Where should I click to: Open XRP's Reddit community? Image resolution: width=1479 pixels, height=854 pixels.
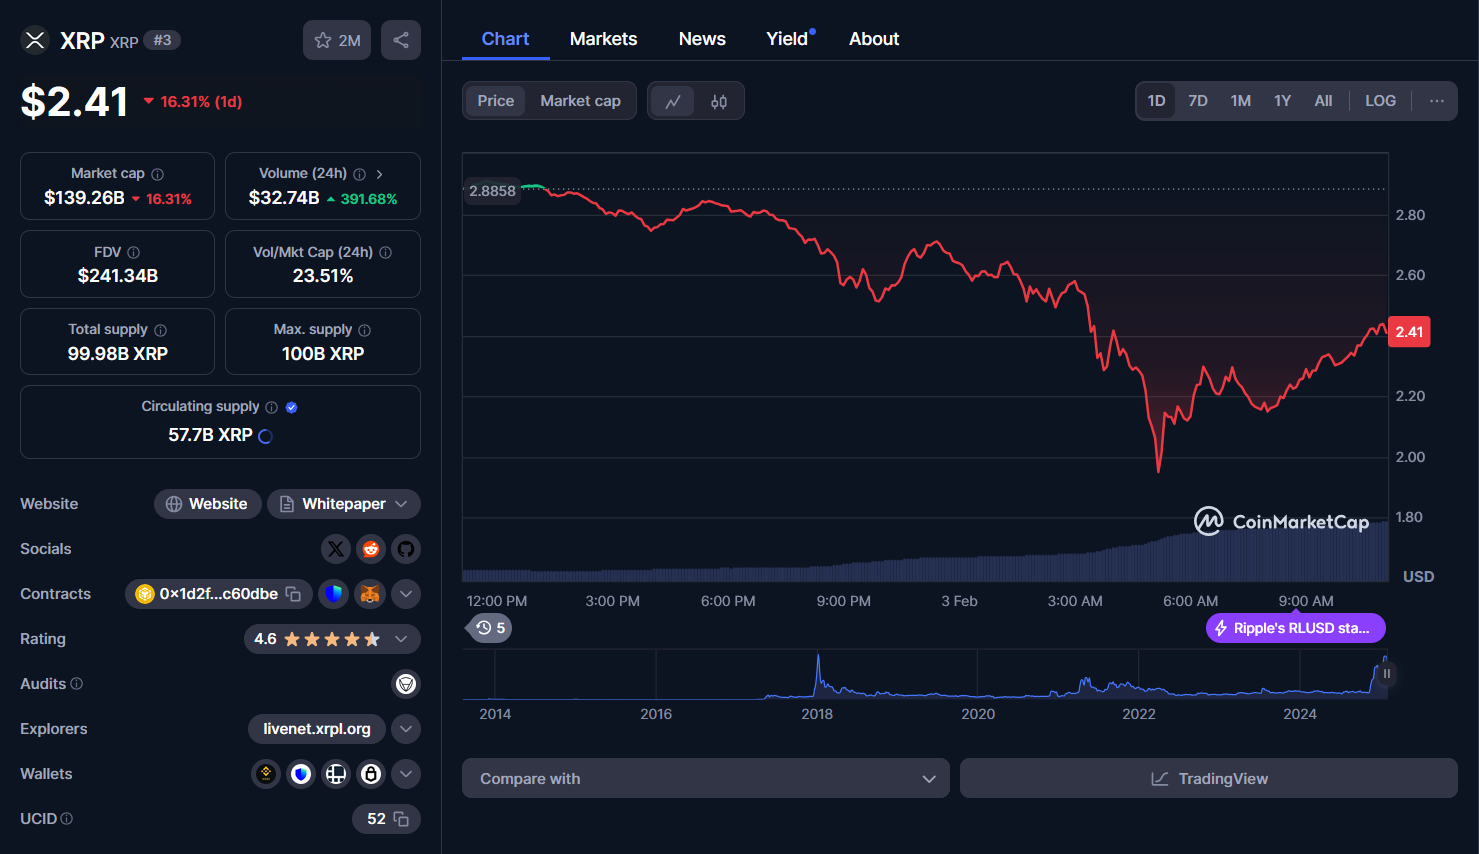tap(370, 549)
